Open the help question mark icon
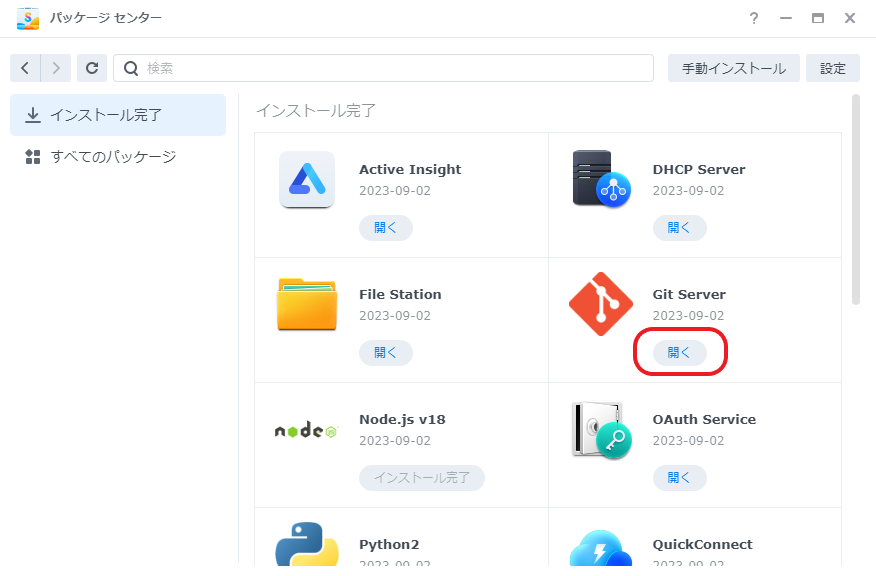This screenshot has height=576, width=876. tap(754, 18)
